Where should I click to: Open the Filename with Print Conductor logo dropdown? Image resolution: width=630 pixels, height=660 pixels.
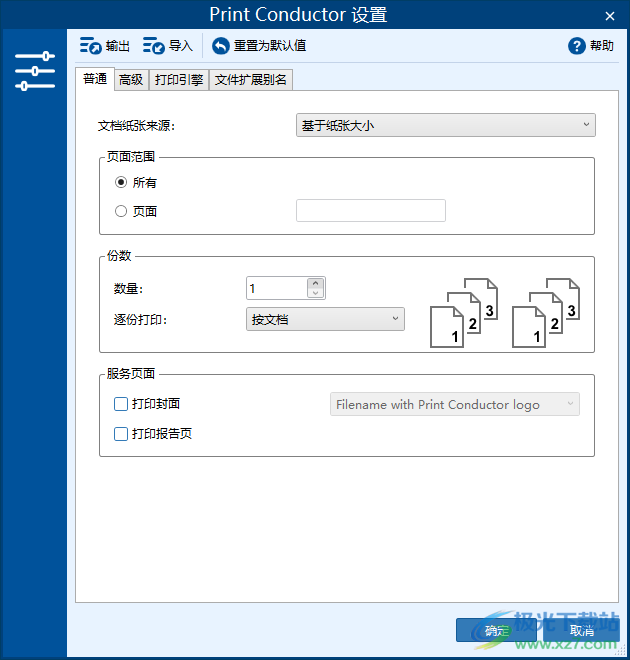coord(455,405)
